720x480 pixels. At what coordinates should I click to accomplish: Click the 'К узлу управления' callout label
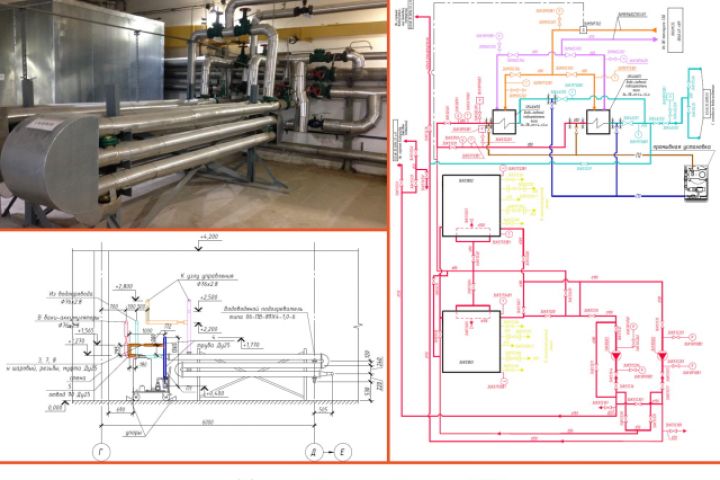(207, 277)
